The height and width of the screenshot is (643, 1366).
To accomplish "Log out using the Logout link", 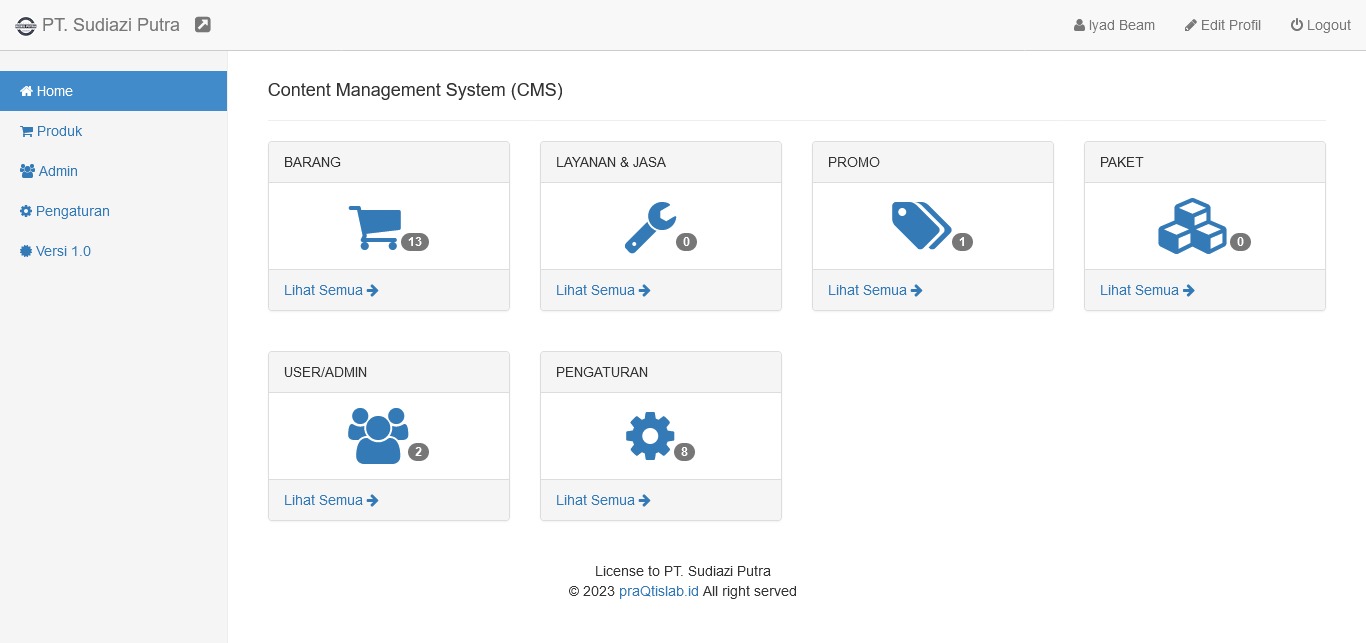I will pos(1320,25).
